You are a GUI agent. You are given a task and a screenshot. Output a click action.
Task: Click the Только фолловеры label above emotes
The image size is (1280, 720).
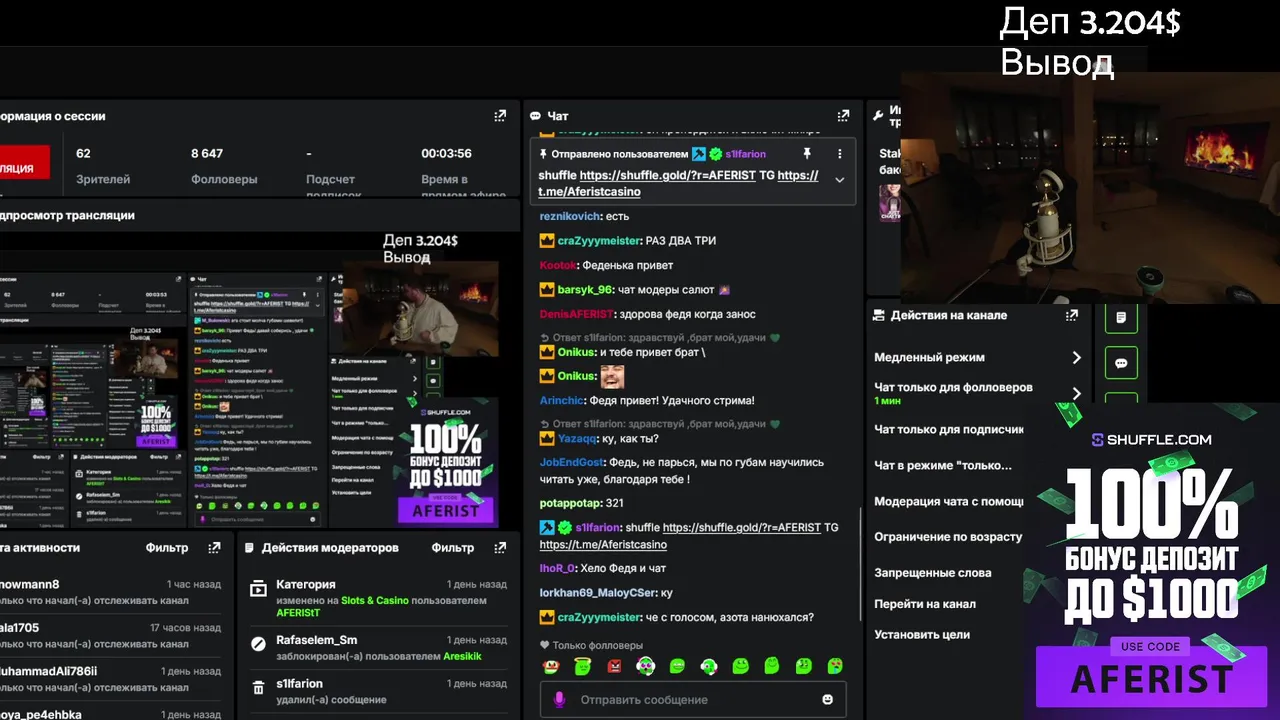[x=591, y=646]
